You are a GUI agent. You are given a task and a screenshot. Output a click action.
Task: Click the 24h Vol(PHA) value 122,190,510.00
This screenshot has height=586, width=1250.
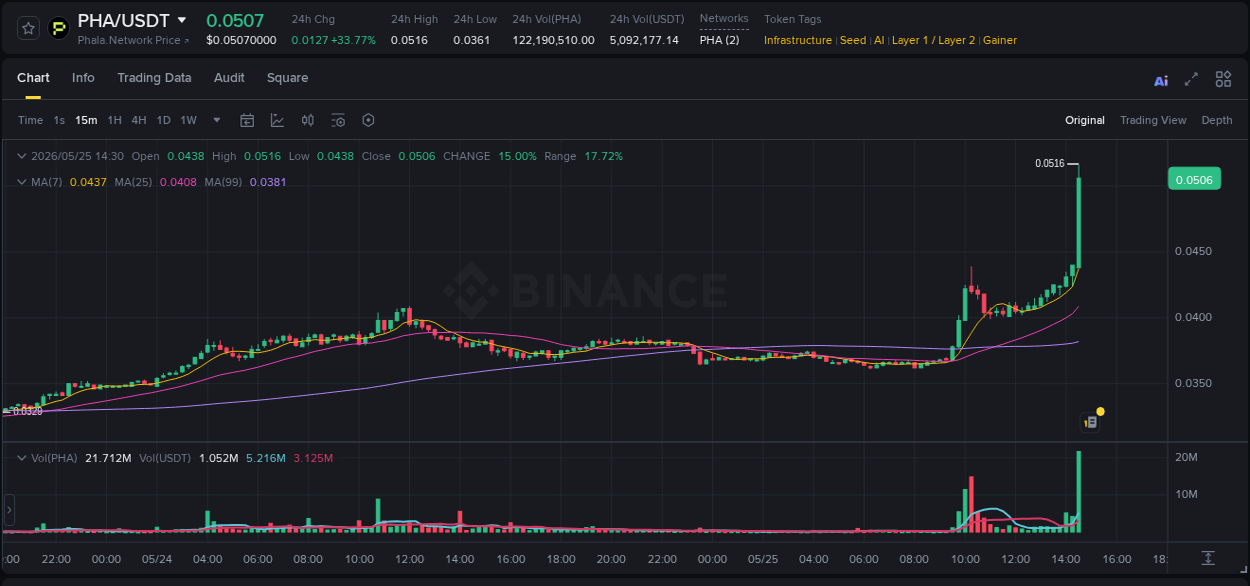(553, 40)
